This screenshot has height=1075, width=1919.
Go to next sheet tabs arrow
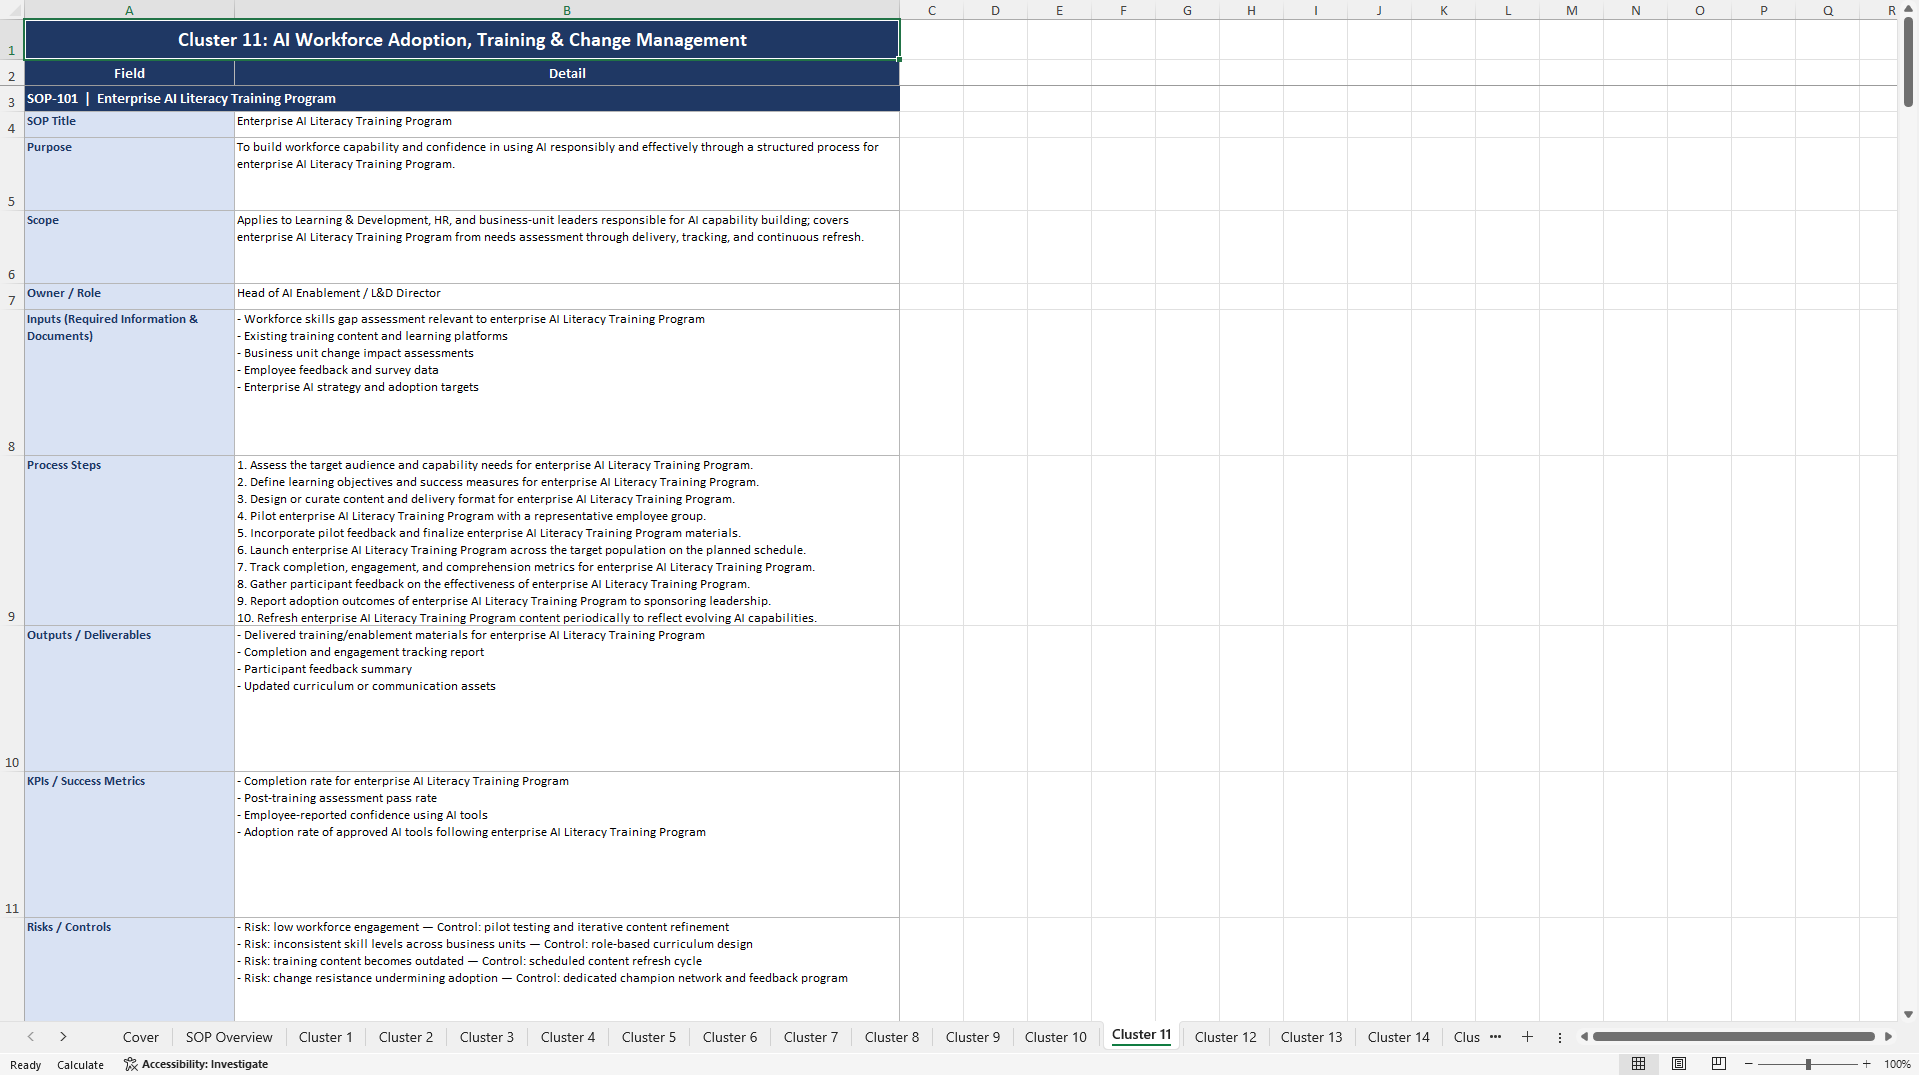[x=63, y=1037]
